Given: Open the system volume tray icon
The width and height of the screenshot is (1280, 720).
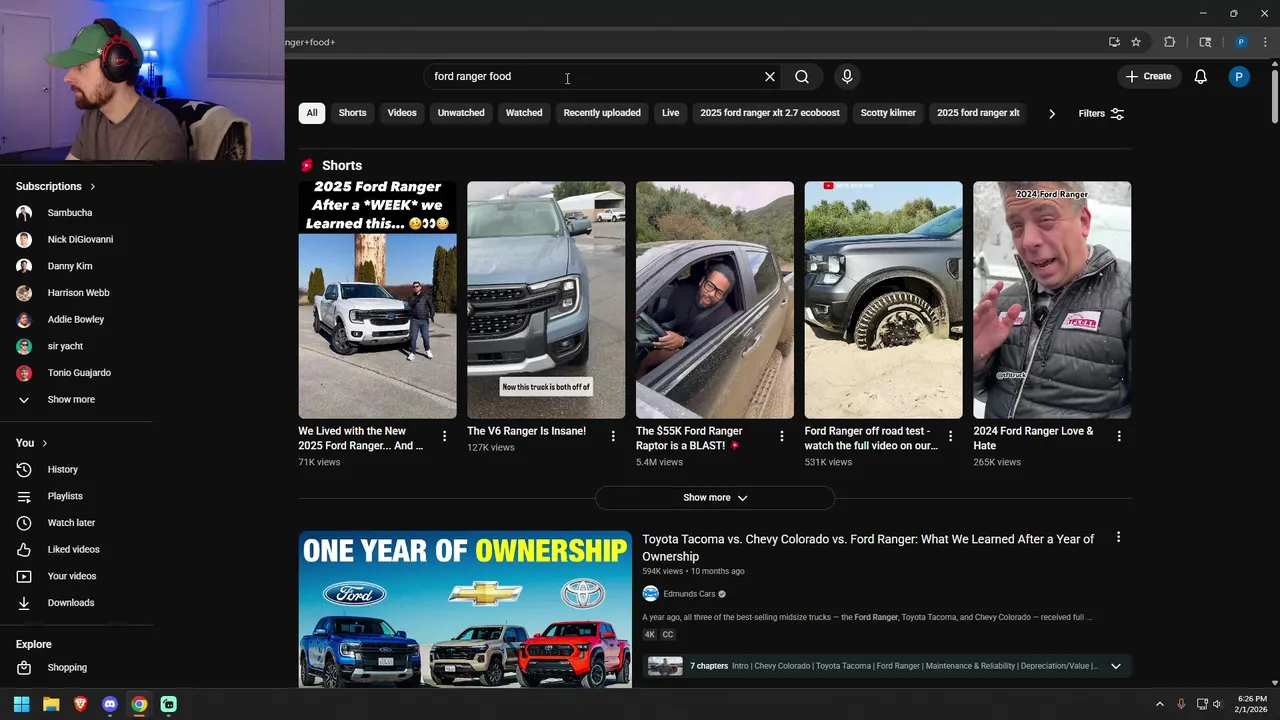Looking at the screenshot, I should (x=1217, y=704).
